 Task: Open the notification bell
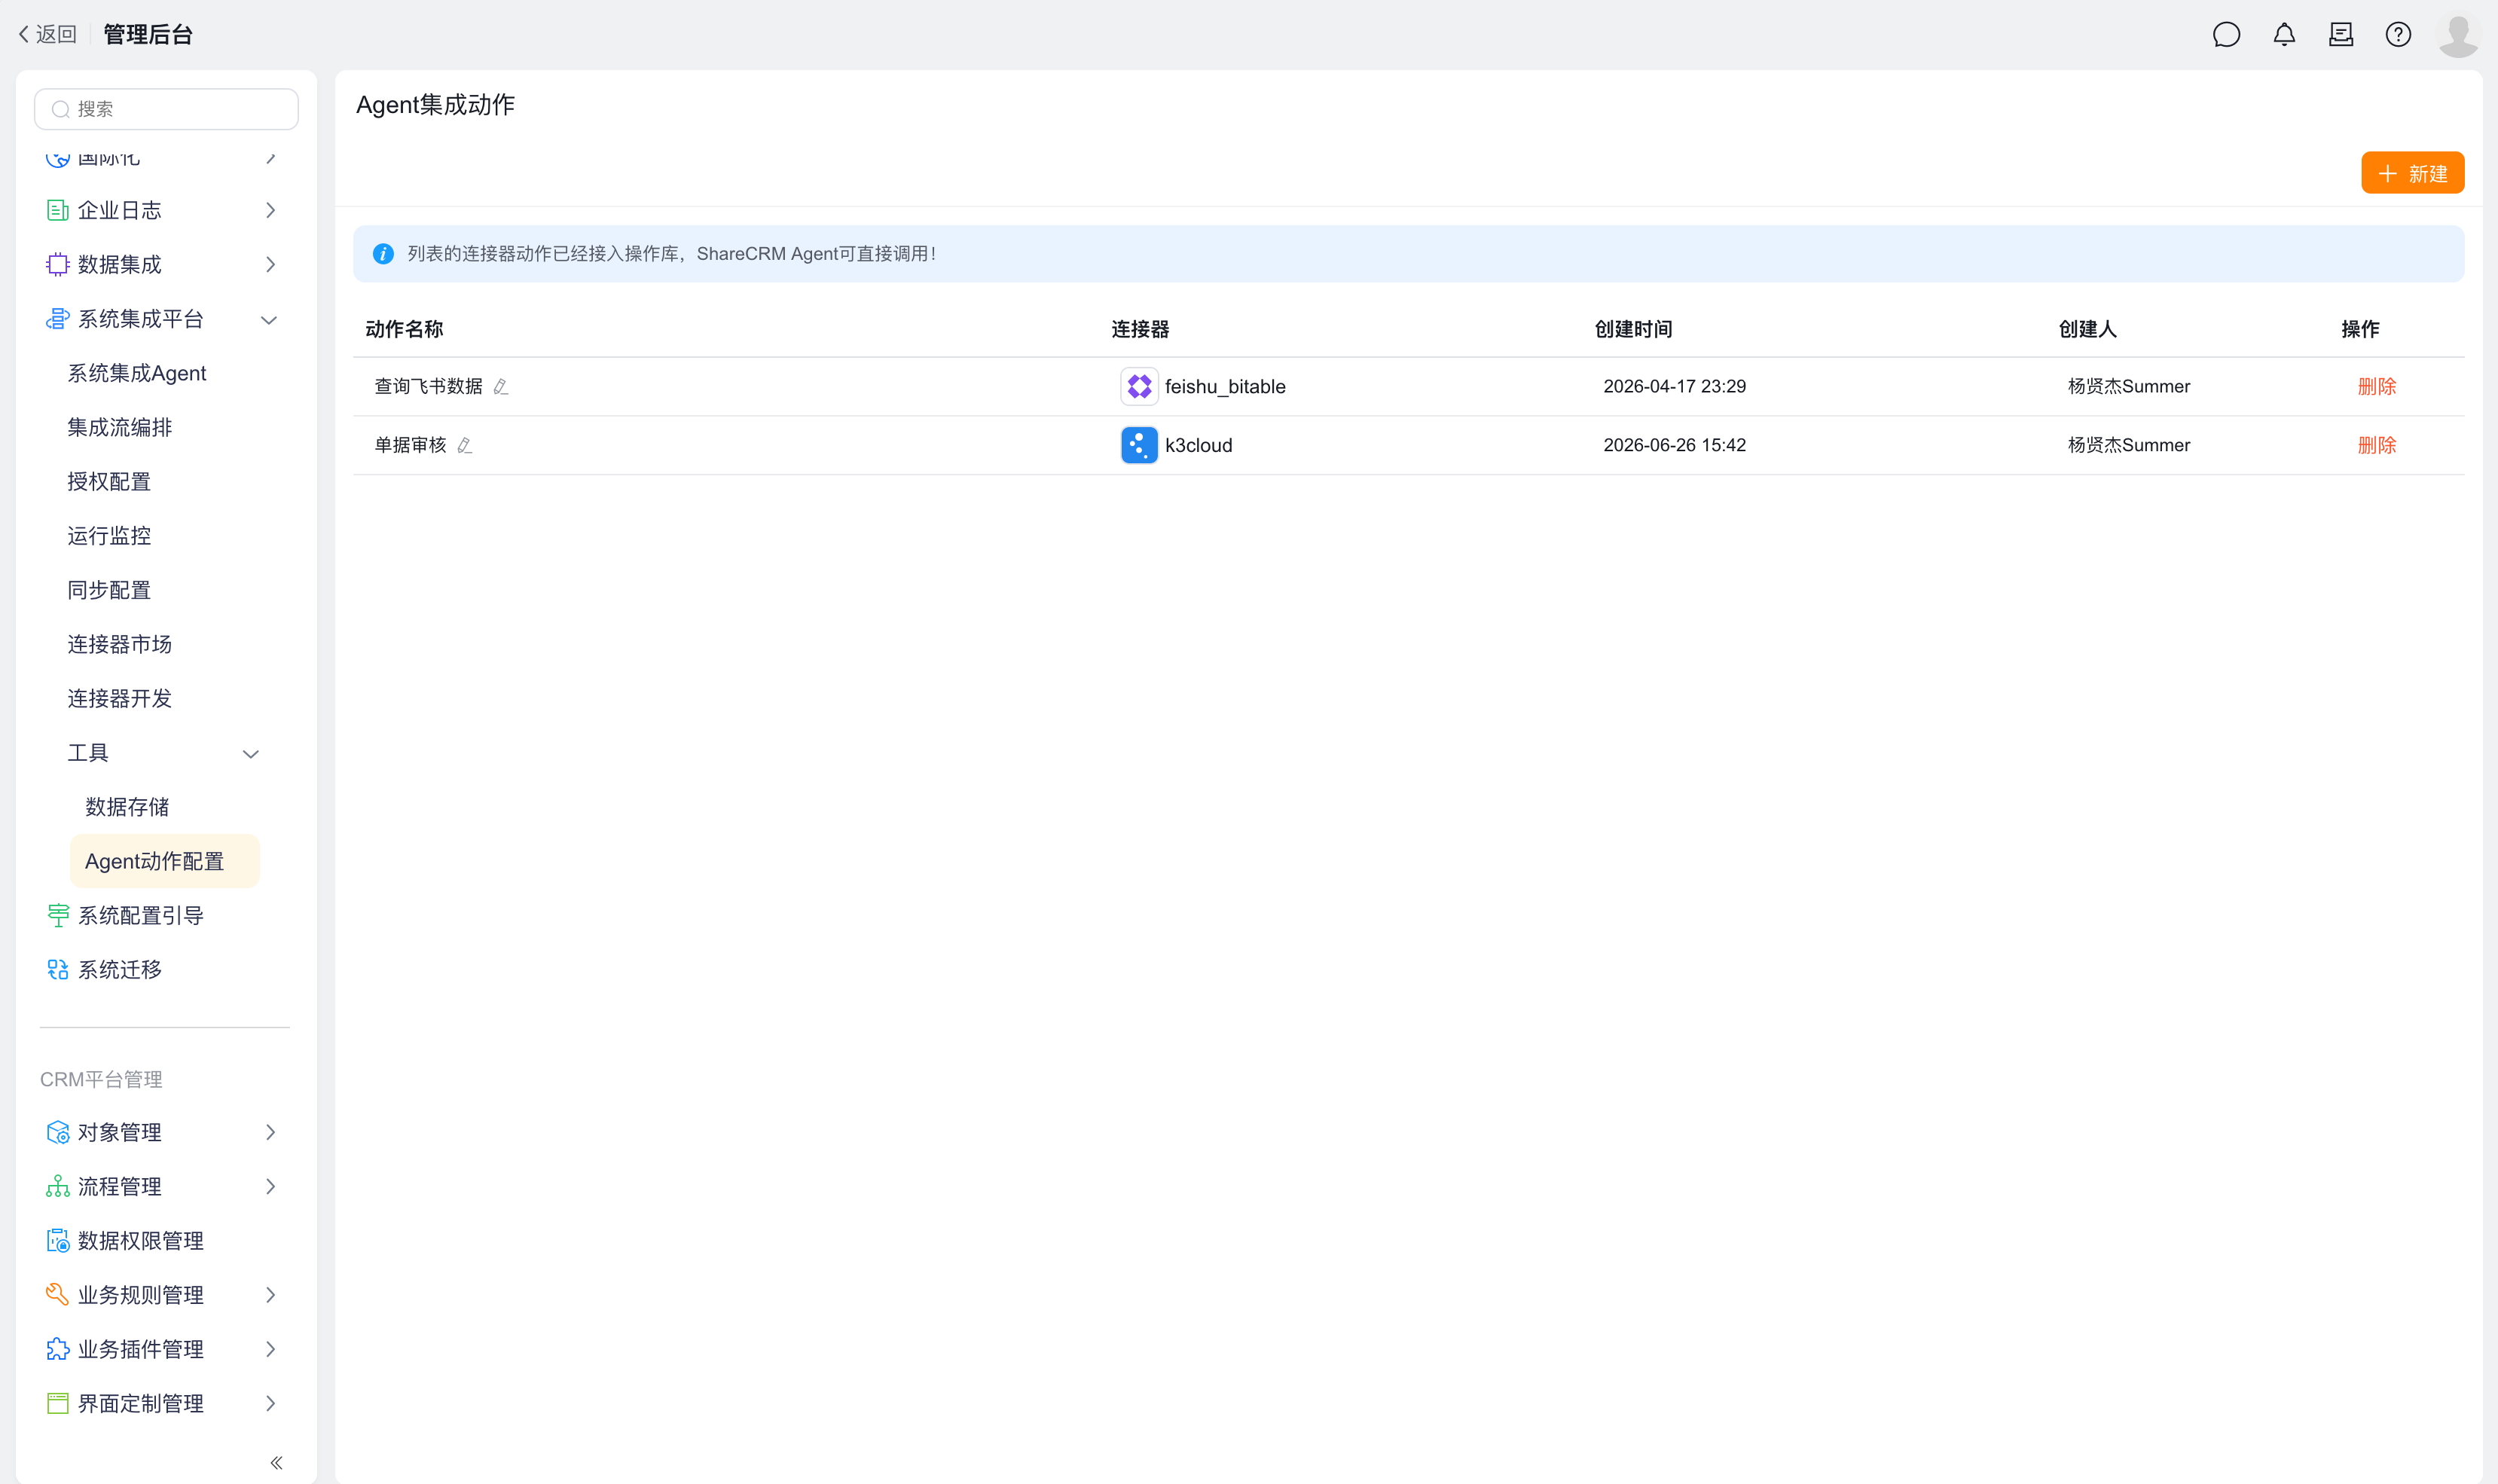2284,35
